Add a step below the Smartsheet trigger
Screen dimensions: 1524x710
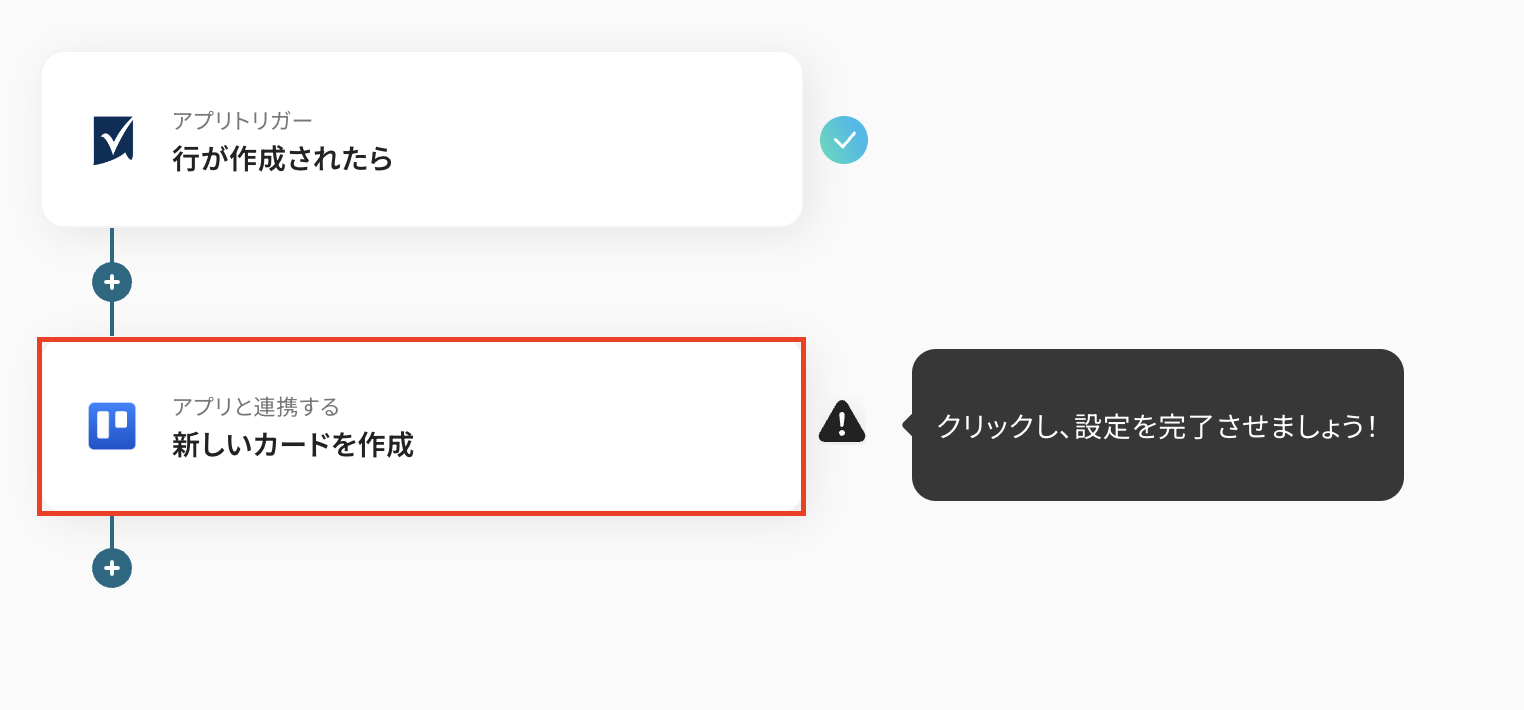[x=112, y=283]
